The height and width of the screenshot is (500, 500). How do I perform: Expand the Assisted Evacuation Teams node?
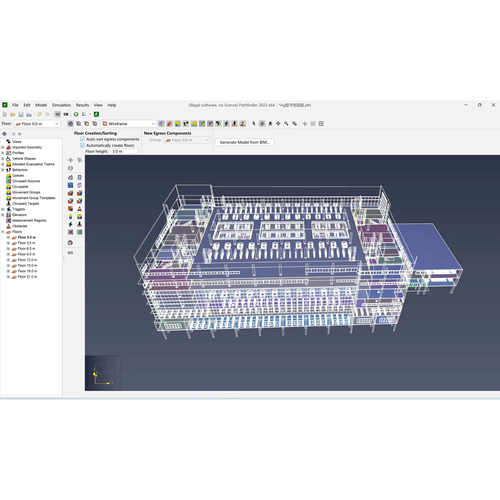click(3, 164)
